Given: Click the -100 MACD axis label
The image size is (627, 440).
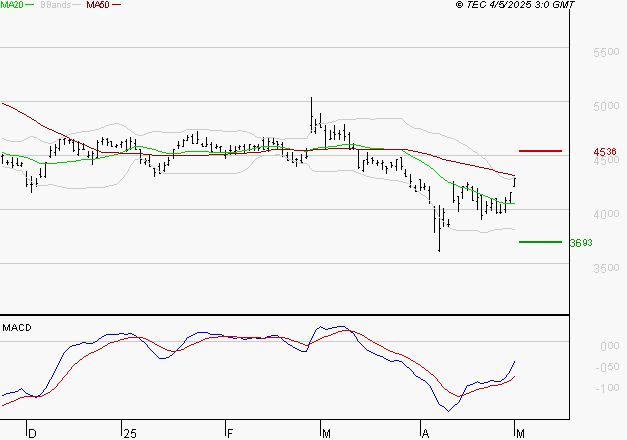Looking at the screenshot, I should point(606,388).
